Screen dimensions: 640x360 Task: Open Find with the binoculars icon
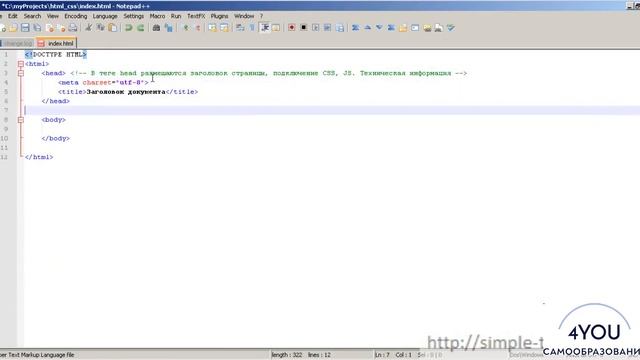(x=156, y=28)
